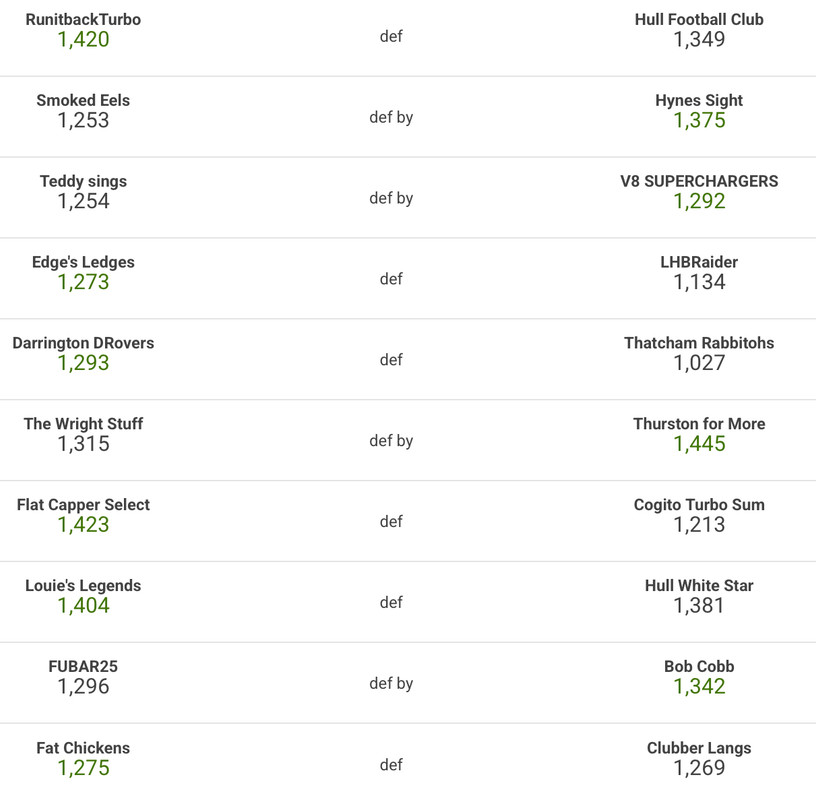
Task: Click the Thatcham Rabbitohs team name
Action: tap(699, 343)
